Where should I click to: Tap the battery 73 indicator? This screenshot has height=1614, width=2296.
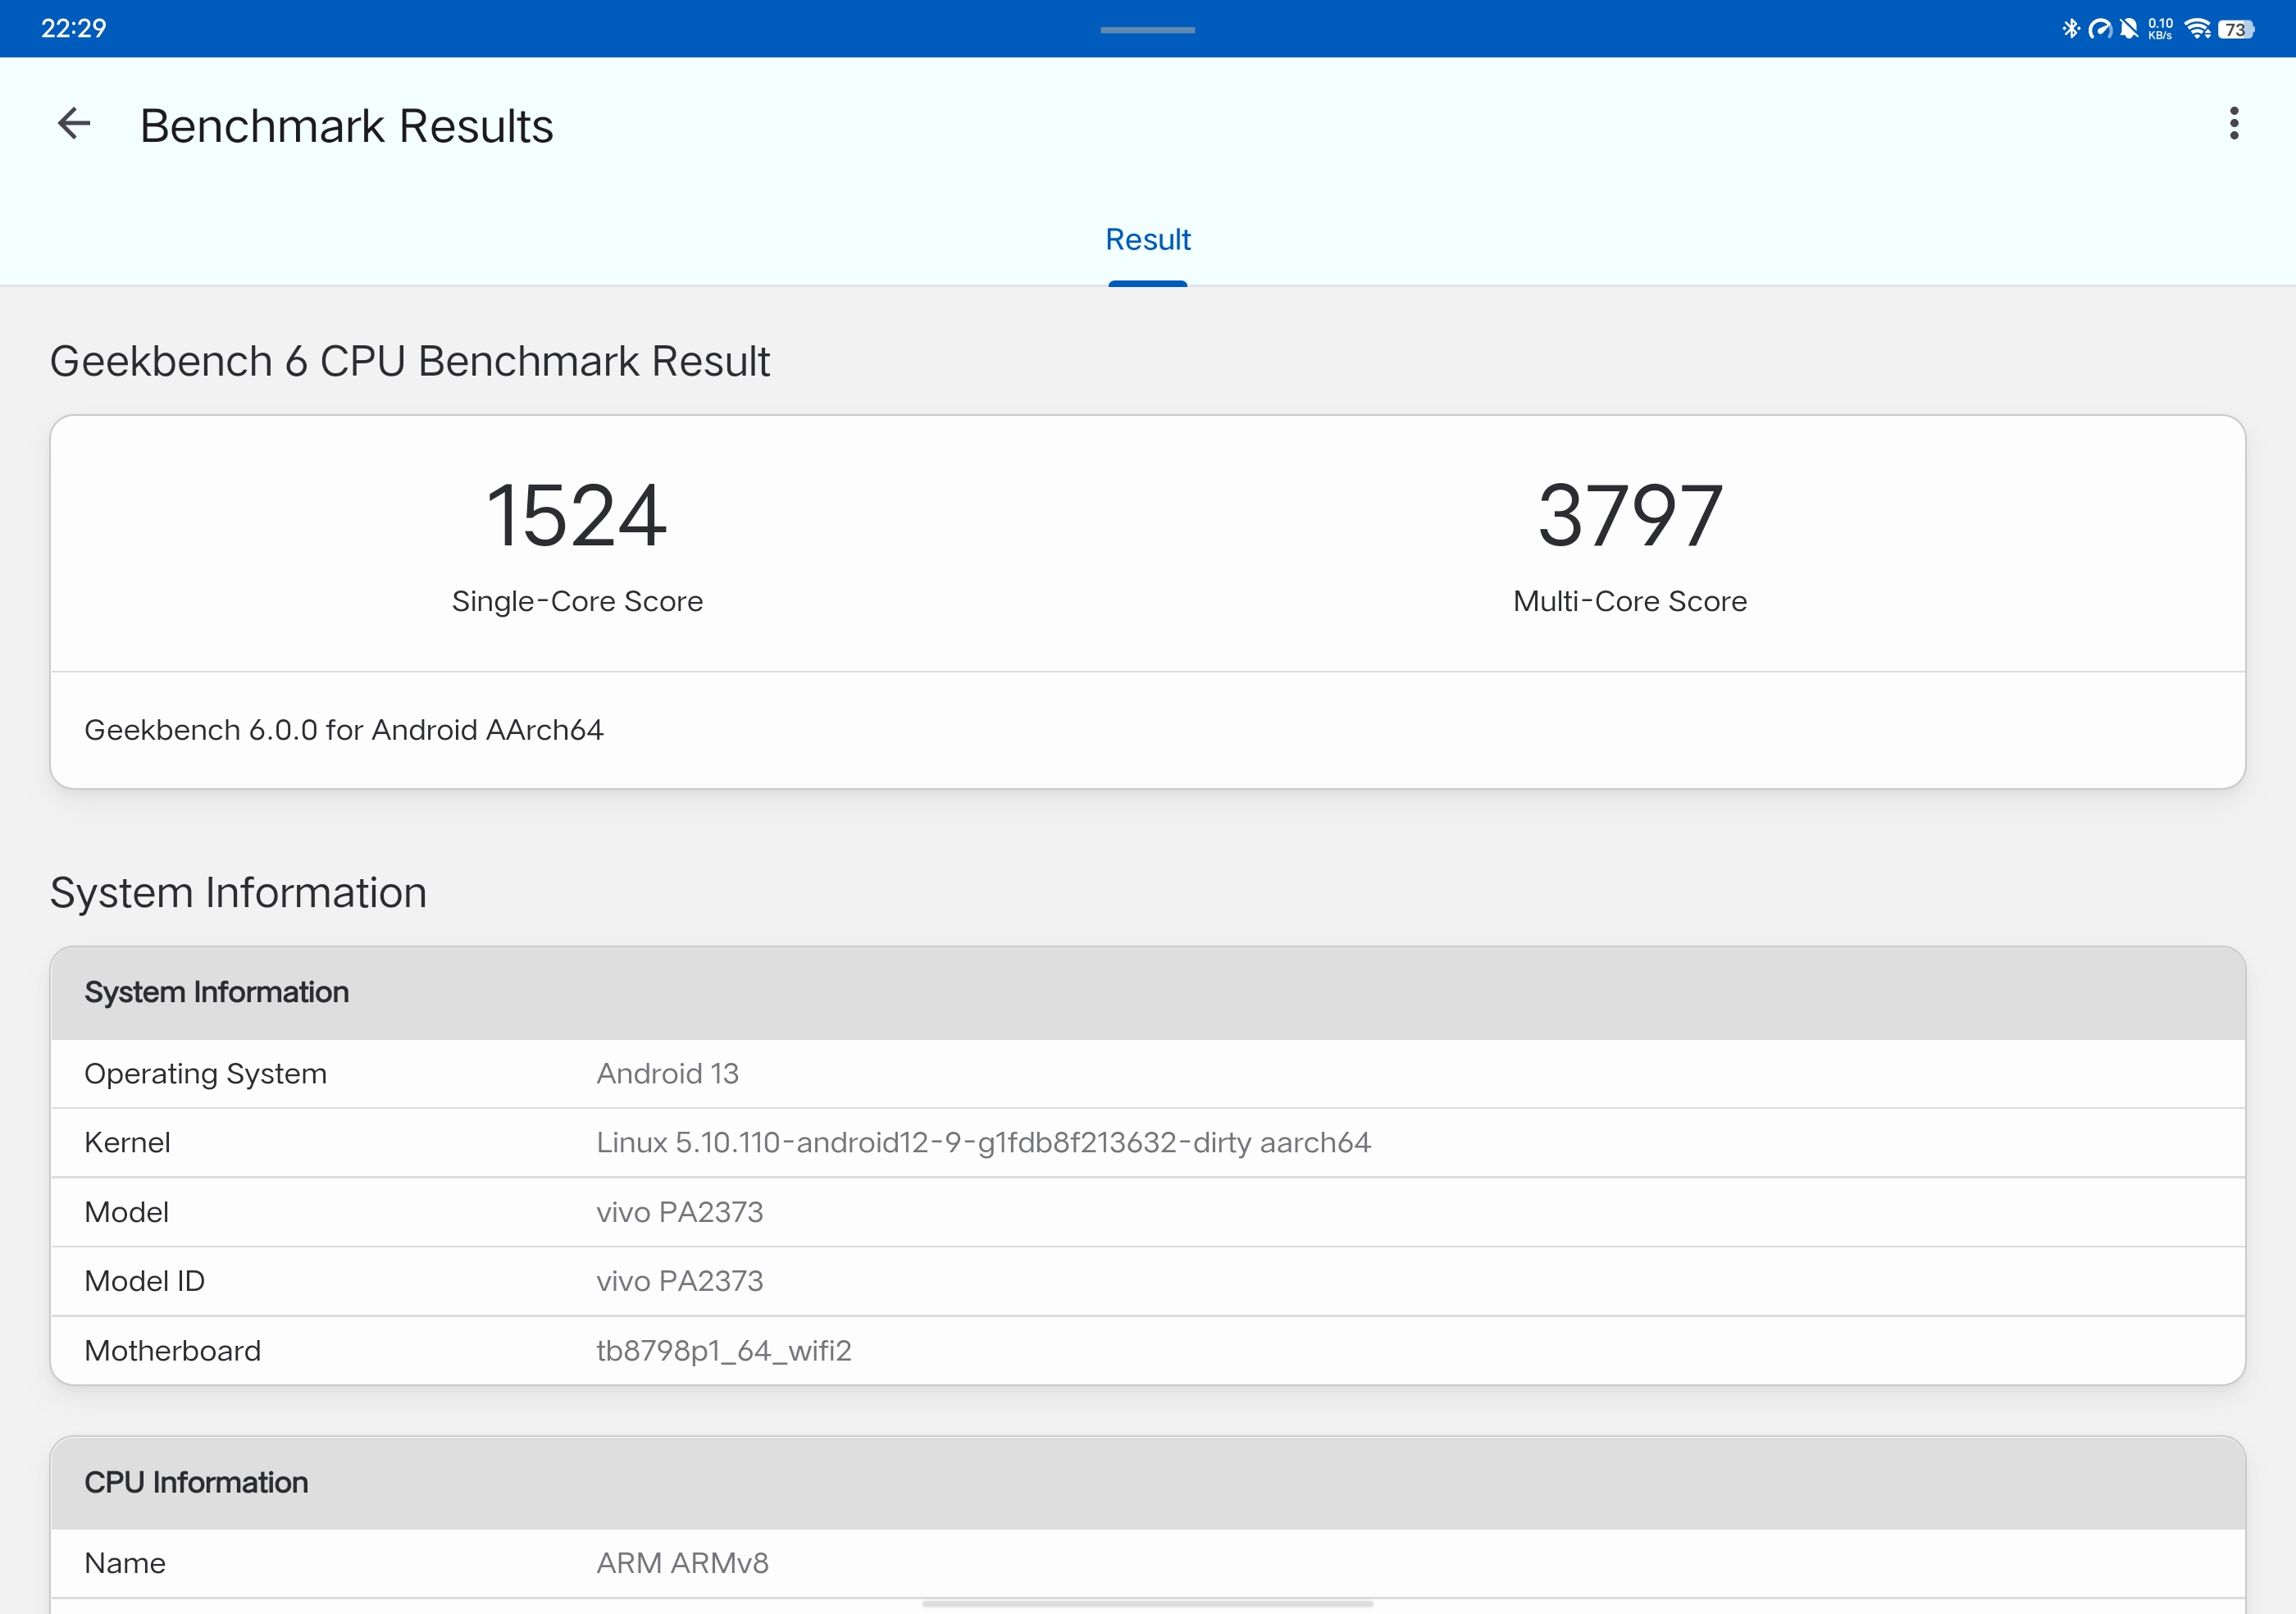click(x=2236, y=30)
